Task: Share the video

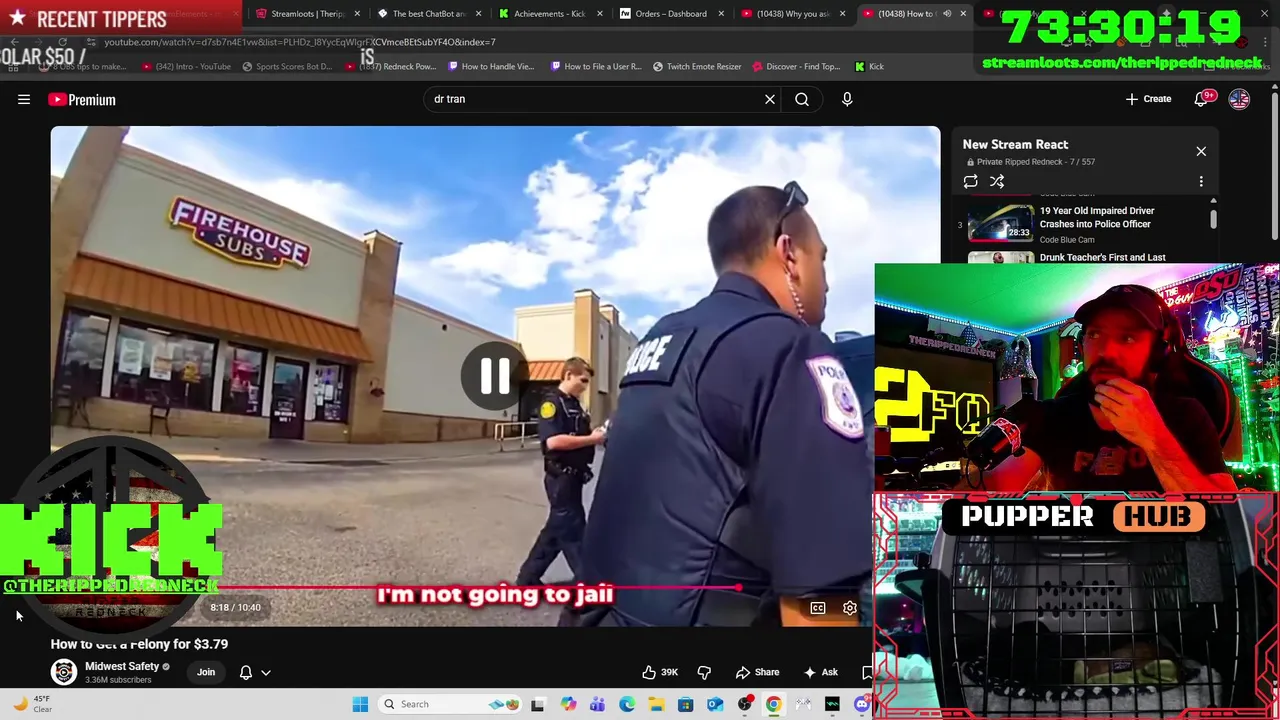Action: [x=758, y=672]
